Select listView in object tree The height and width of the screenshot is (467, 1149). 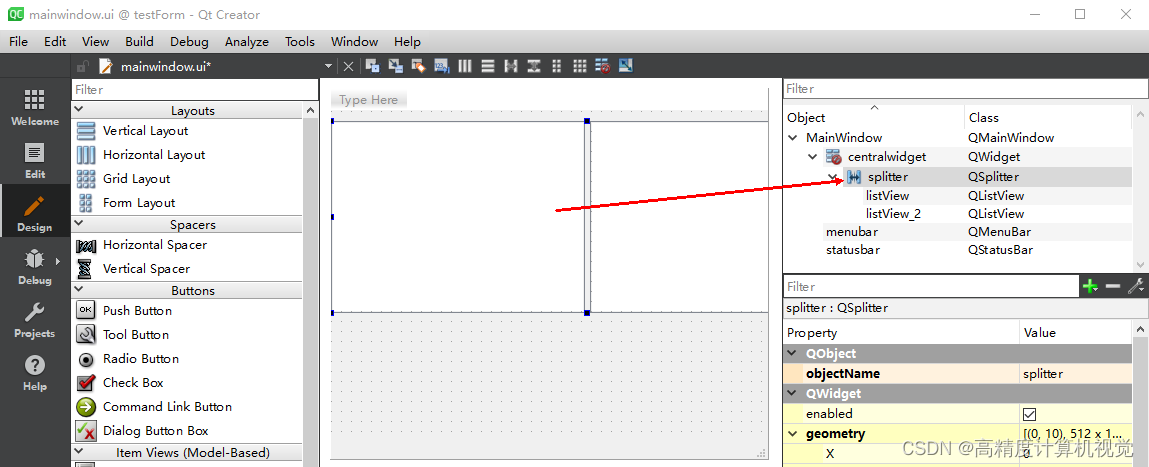(887, 196)
